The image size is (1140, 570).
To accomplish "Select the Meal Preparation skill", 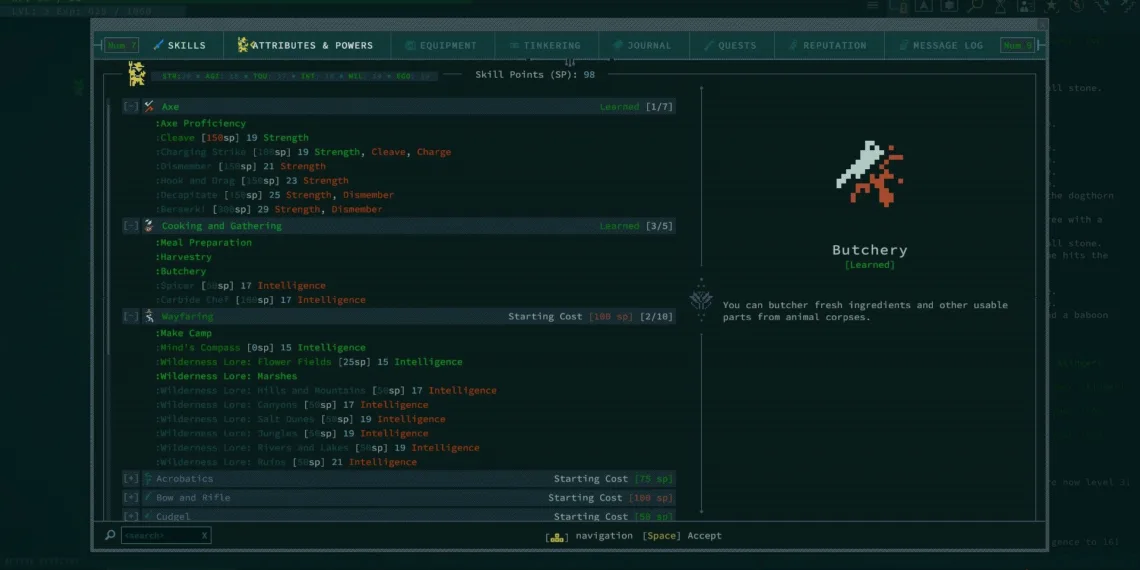I will coord(204,243).
